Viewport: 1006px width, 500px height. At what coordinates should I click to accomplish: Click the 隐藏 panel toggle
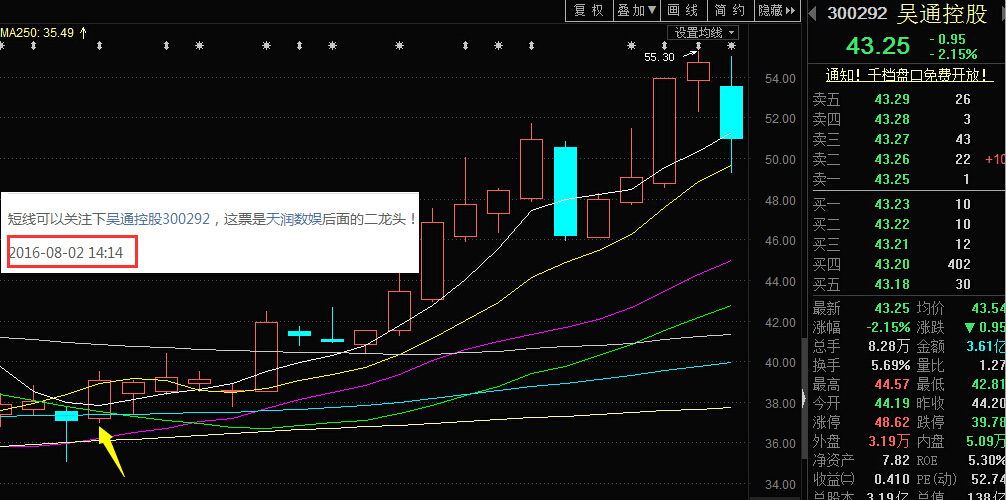coord(770,10)
